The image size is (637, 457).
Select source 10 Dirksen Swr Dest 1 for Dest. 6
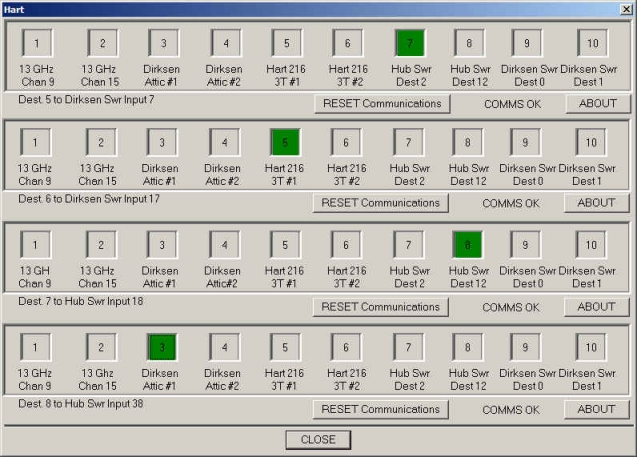[591, 142]
